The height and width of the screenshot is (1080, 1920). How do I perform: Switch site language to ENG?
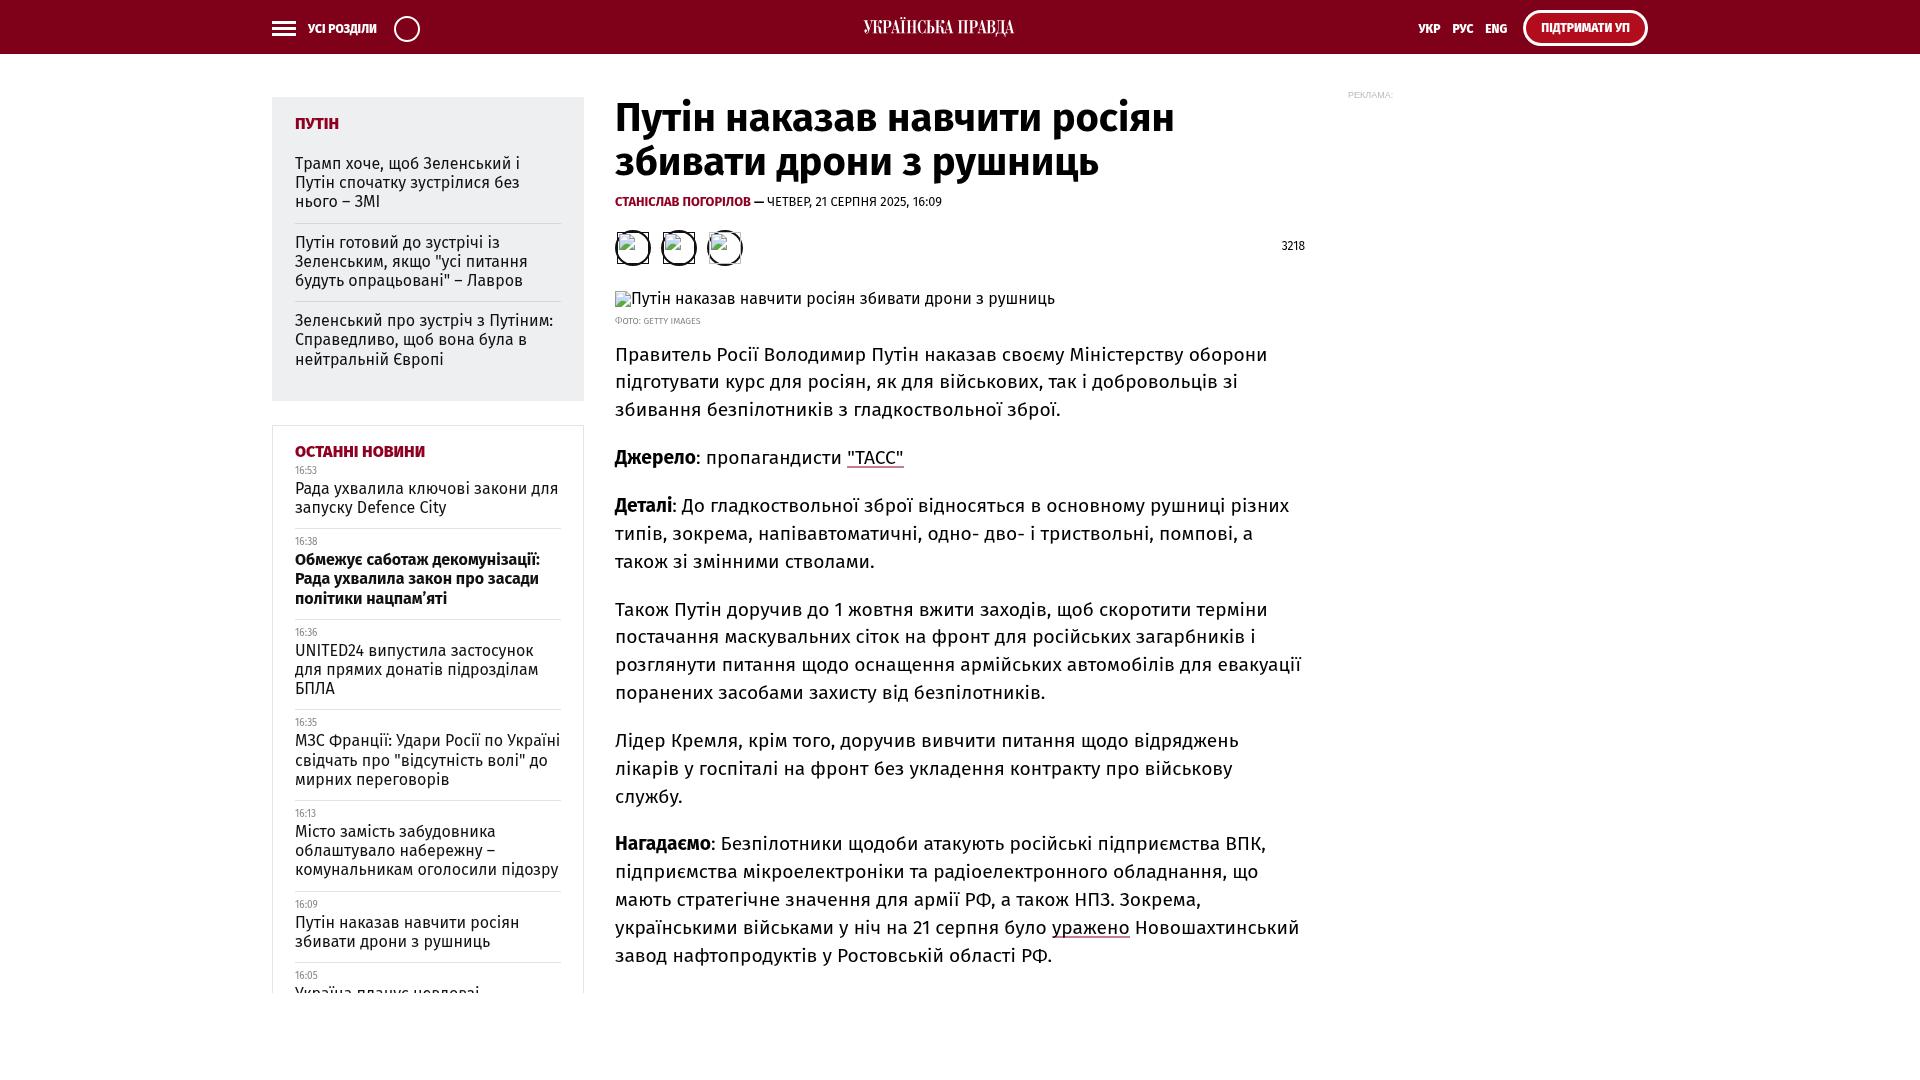coord(1496,29)
